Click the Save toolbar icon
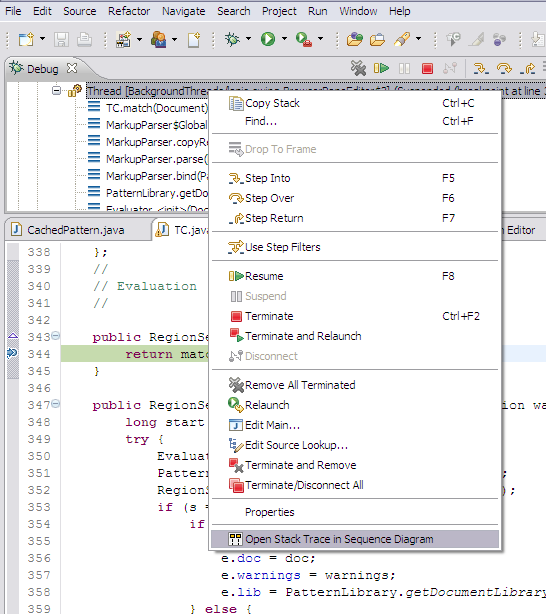Viewport: 546px width, 614px height. (61, 39)
